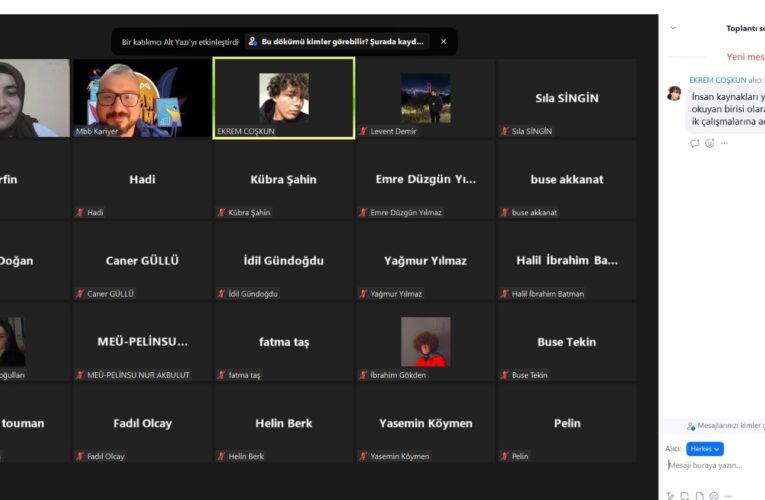Add an emoji reaction to Ekrem's message
The width and height of the screenshot is (765, 500).
(710, 143)
